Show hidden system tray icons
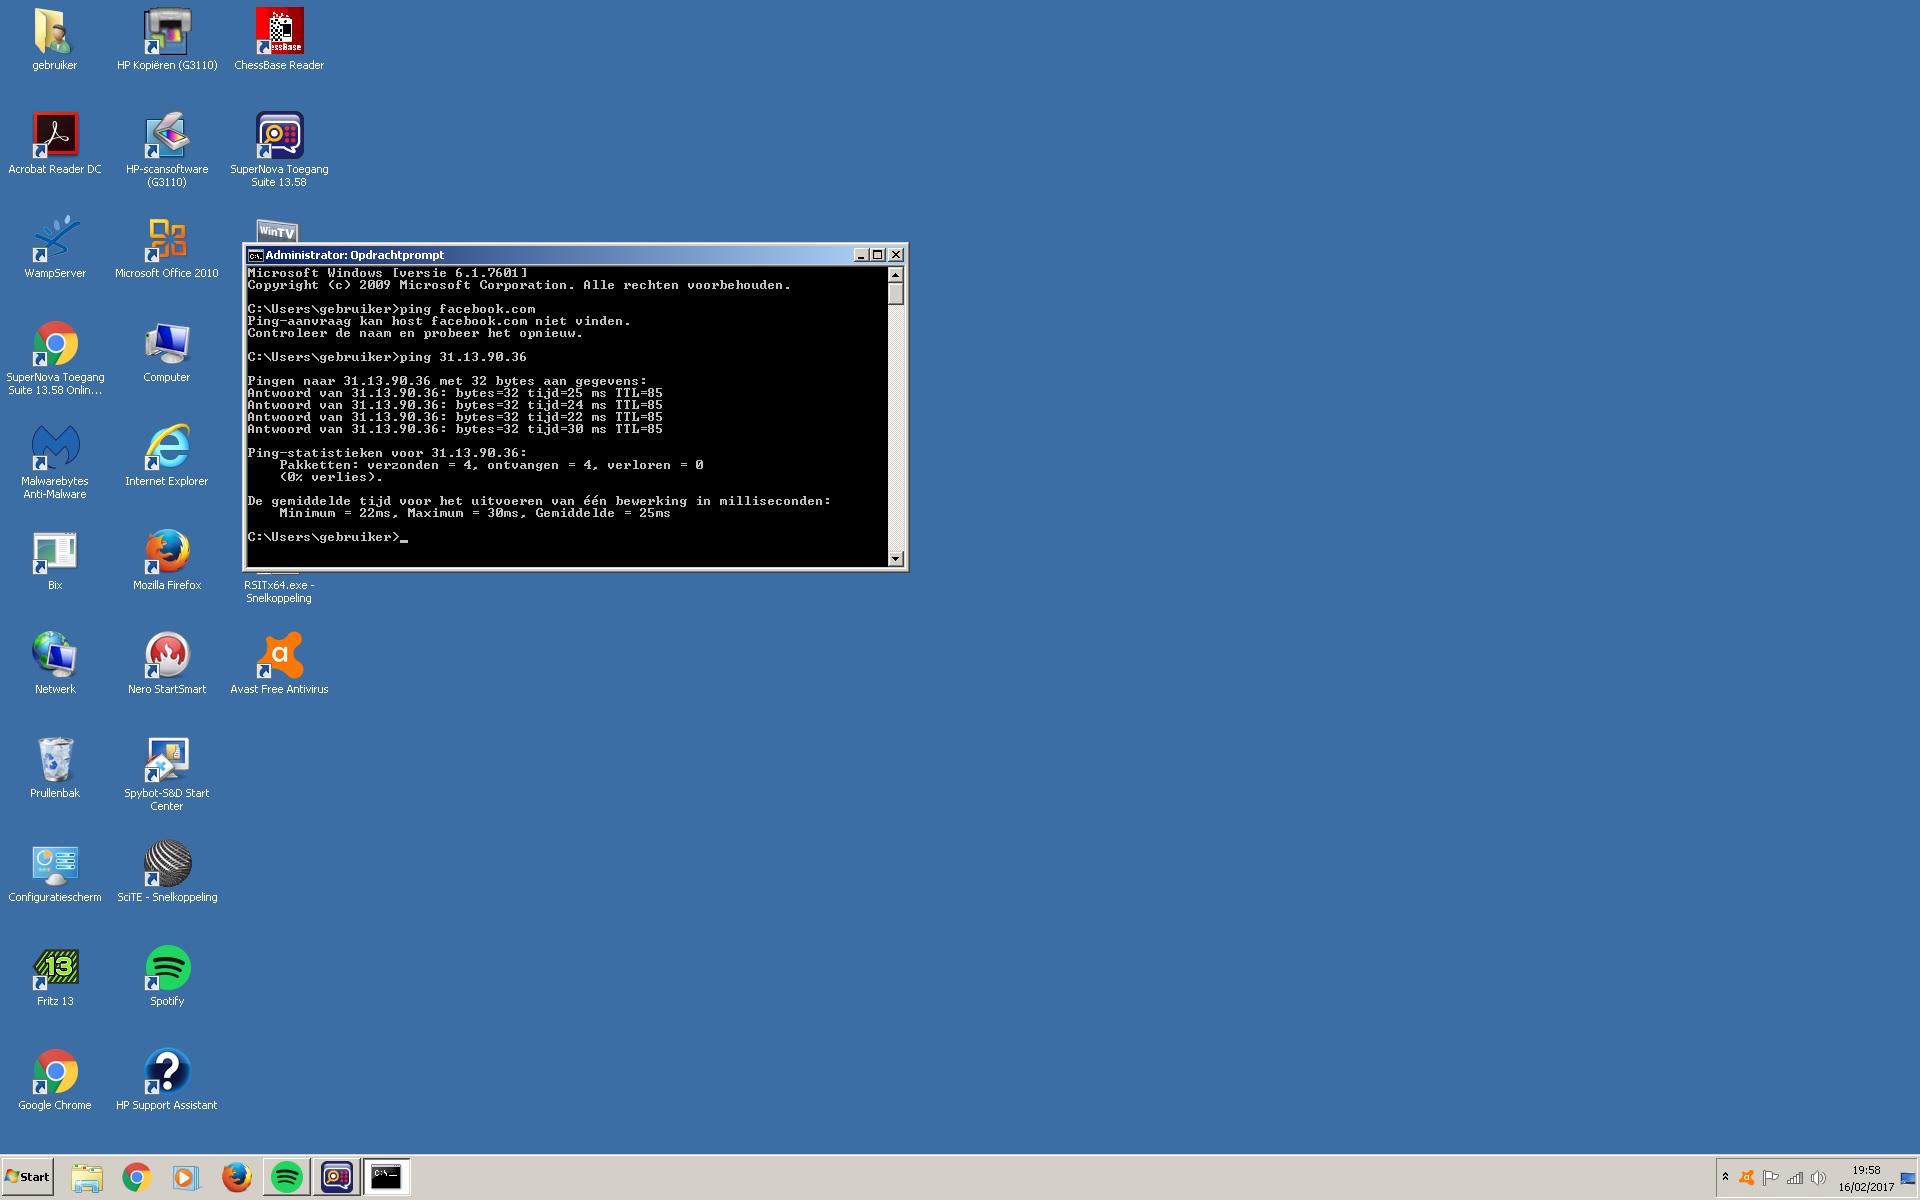Screen dimensions: 1920x1200 pyautogui.click(x=1725, y=1177)
